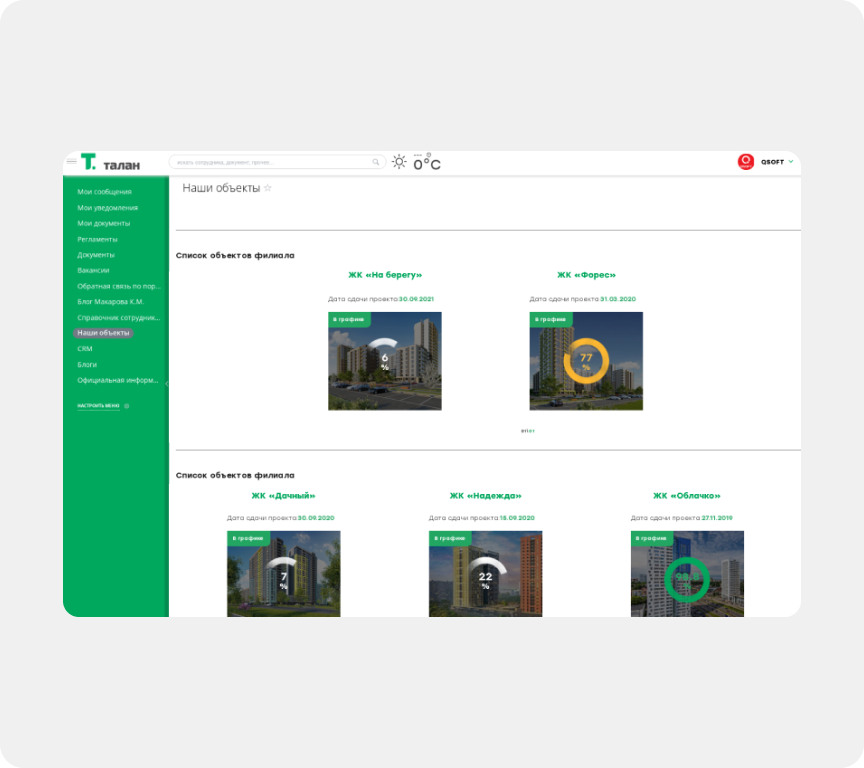
Task: Open Мои сообщения in the sidebar
Action: click(x=104, y=192)
